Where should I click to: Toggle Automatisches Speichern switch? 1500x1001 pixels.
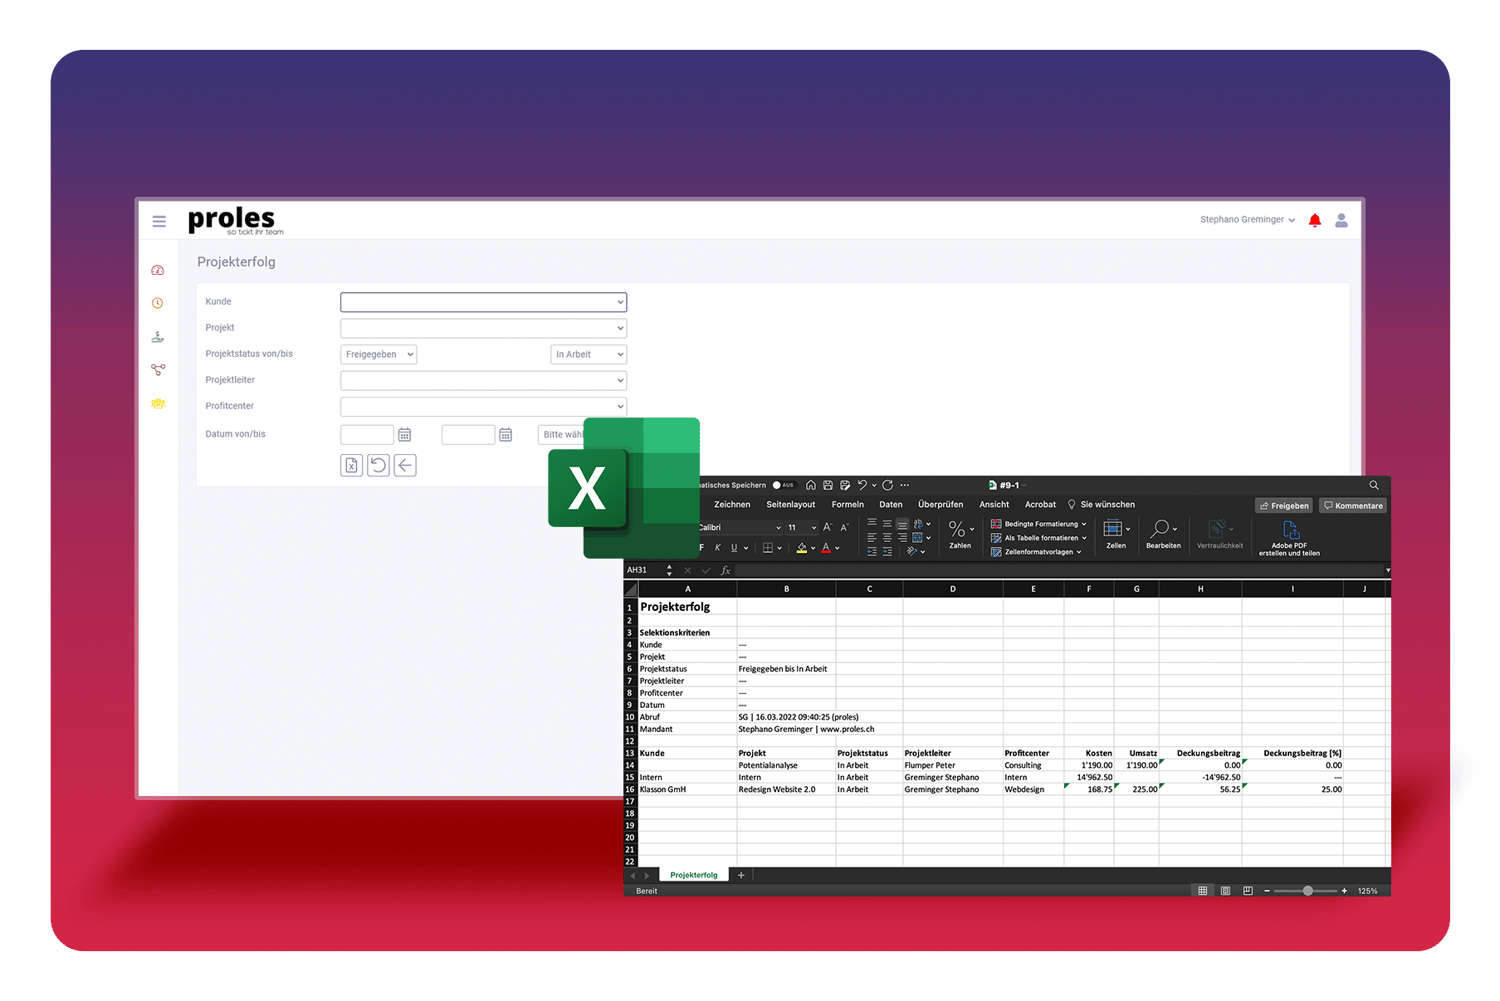tap(783, 485)
